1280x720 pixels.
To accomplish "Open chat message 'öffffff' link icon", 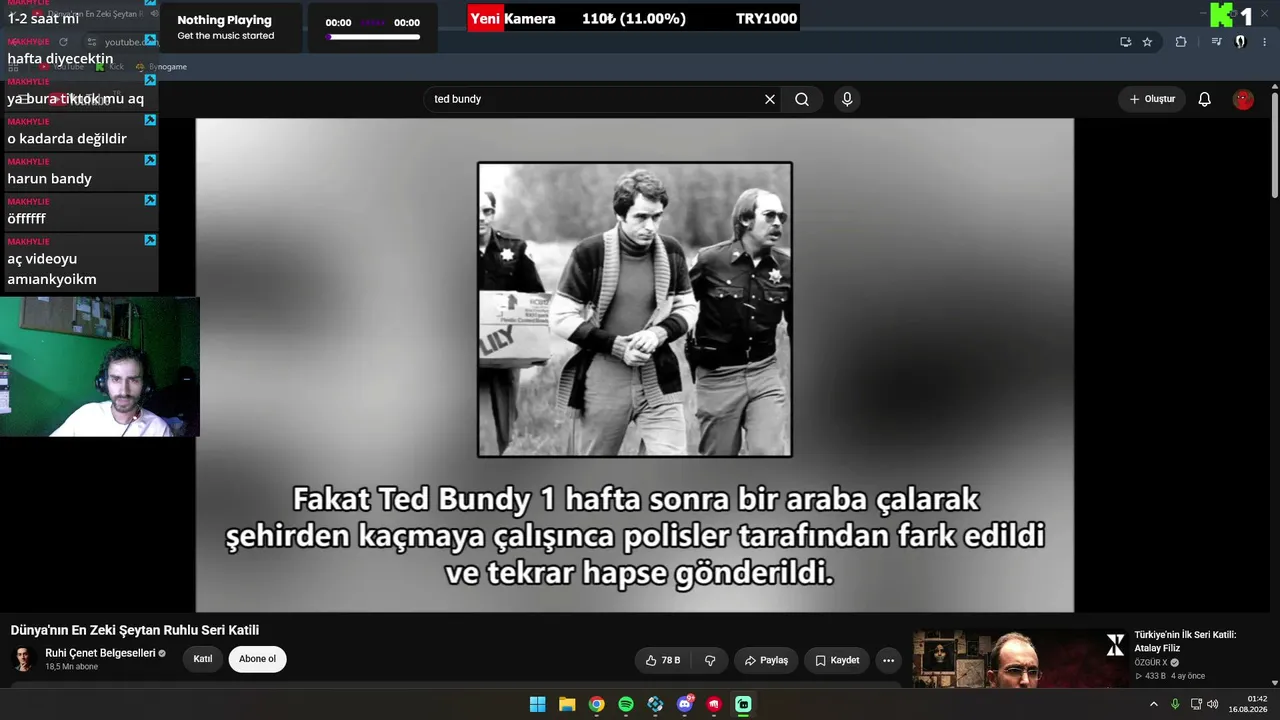I will pos(150,200).
